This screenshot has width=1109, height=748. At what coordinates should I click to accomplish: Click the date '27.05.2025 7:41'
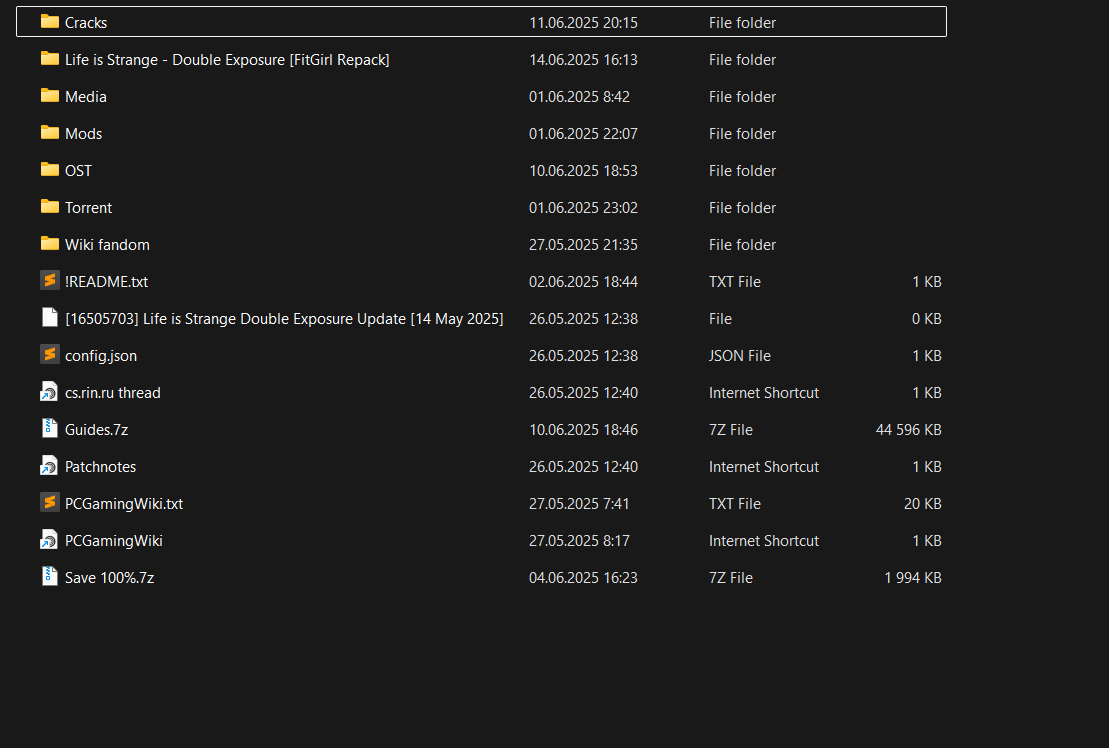coord(579,504)
